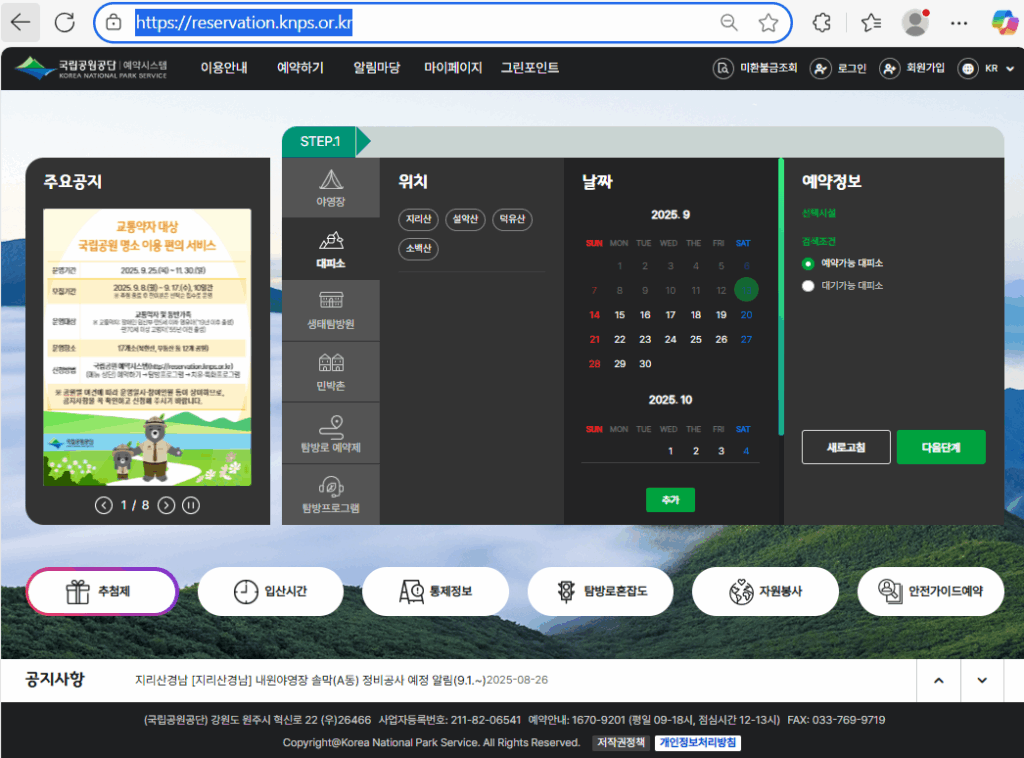Show previous notice with up chevron
This screenshot has width=1024, height=758.
click(x=938, y=681)
